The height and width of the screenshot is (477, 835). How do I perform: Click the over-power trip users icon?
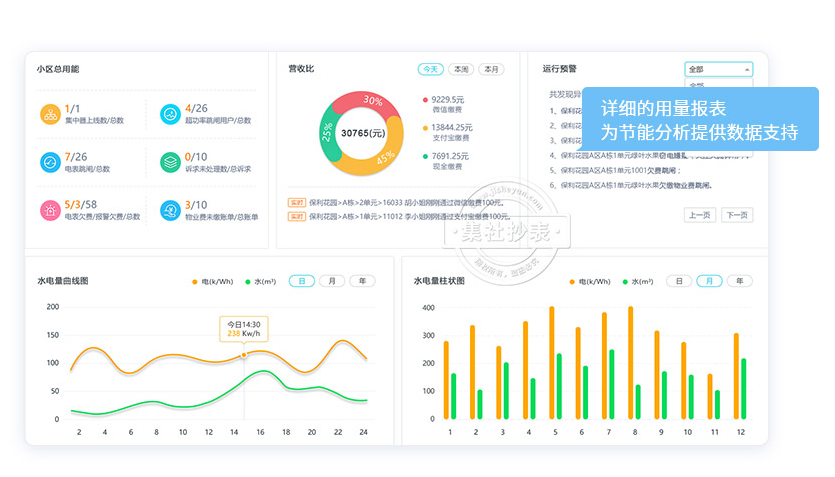click(x=170, y=114)
